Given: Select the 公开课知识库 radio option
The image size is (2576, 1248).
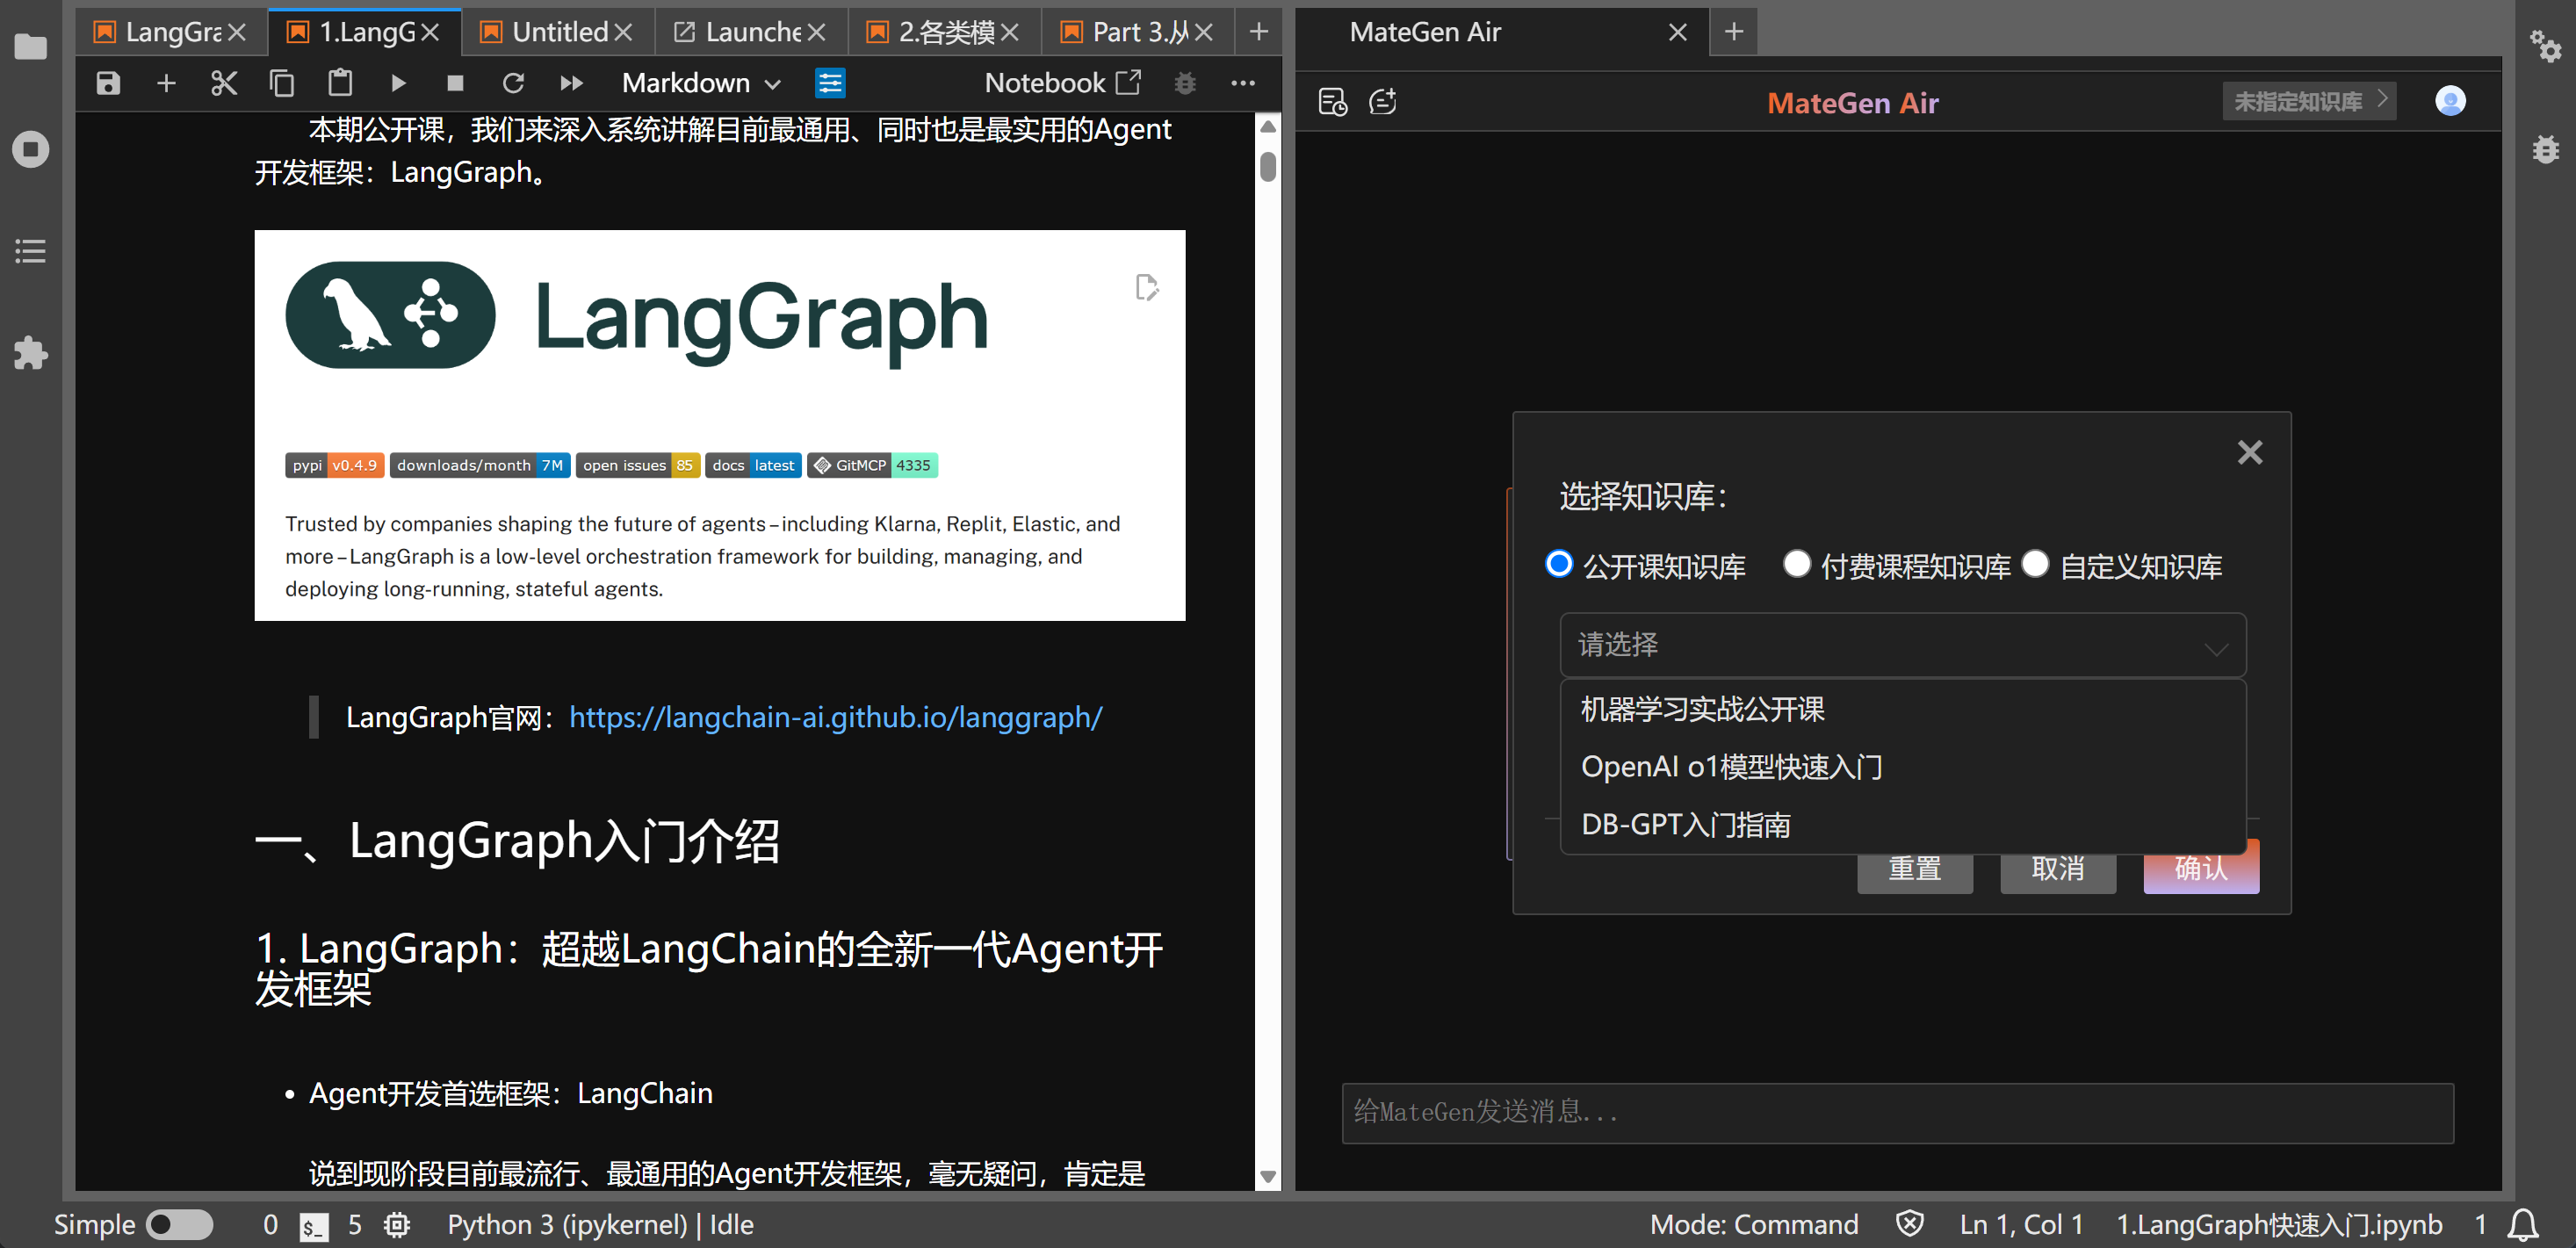Looking at the screenshot, I should (x=1559, y=565).
